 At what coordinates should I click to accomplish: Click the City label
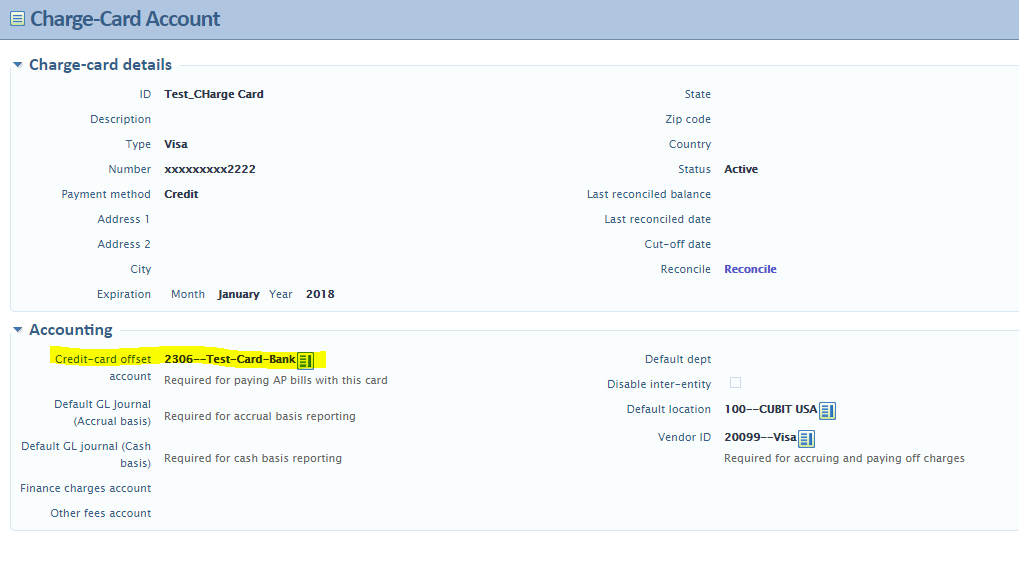[140, 270]
